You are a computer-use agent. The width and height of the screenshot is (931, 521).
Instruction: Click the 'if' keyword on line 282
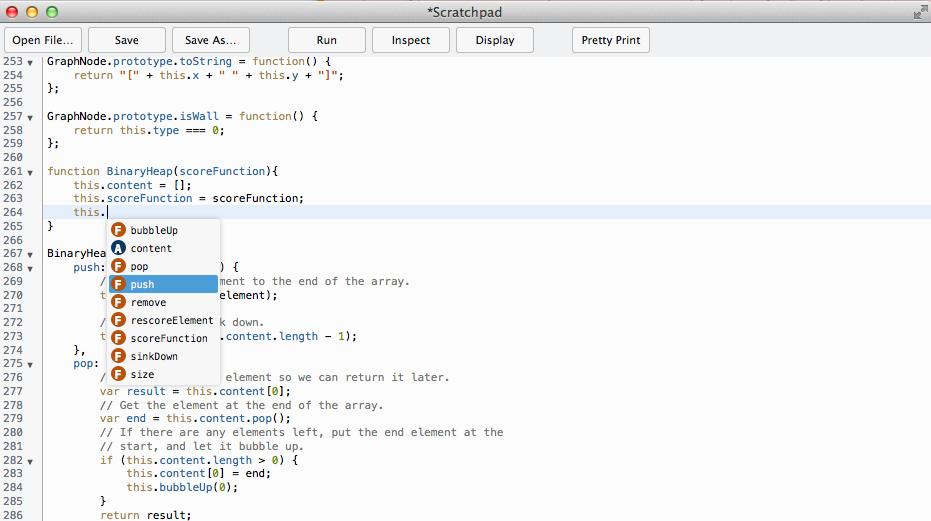[x=106, y=460]
